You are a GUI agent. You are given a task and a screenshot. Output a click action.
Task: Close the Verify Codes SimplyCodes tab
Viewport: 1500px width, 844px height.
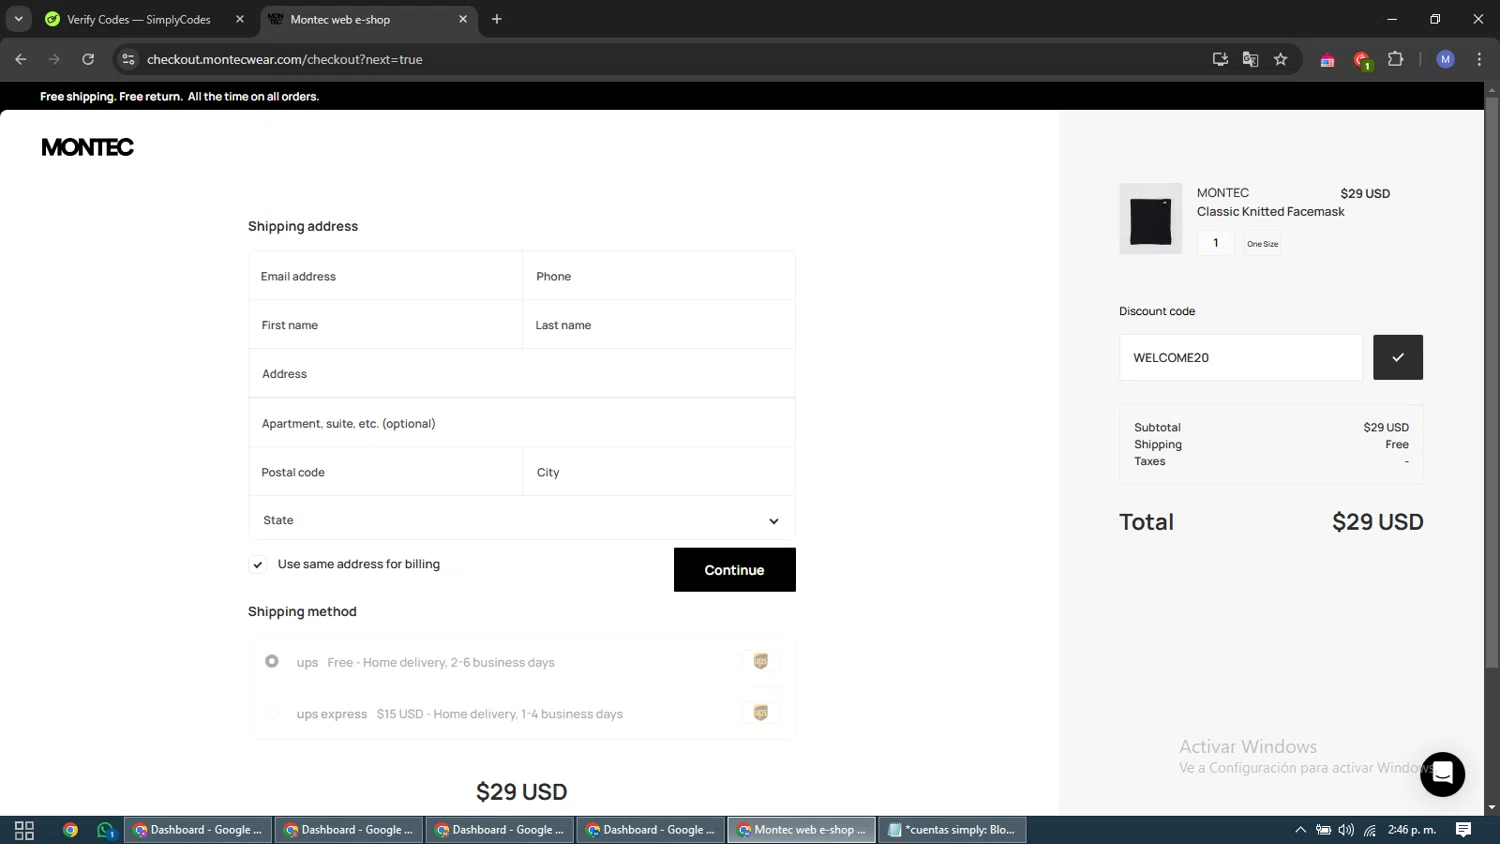point(240,19)
